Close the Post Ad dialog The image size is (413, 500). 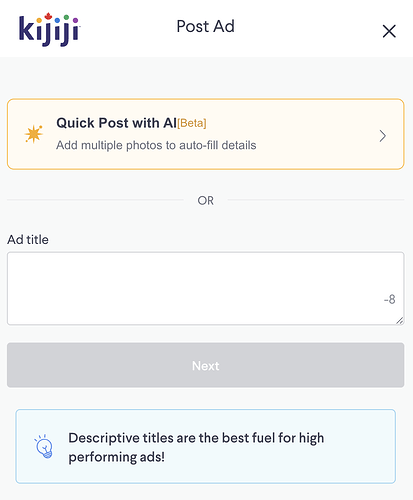[x=389, y=31]
